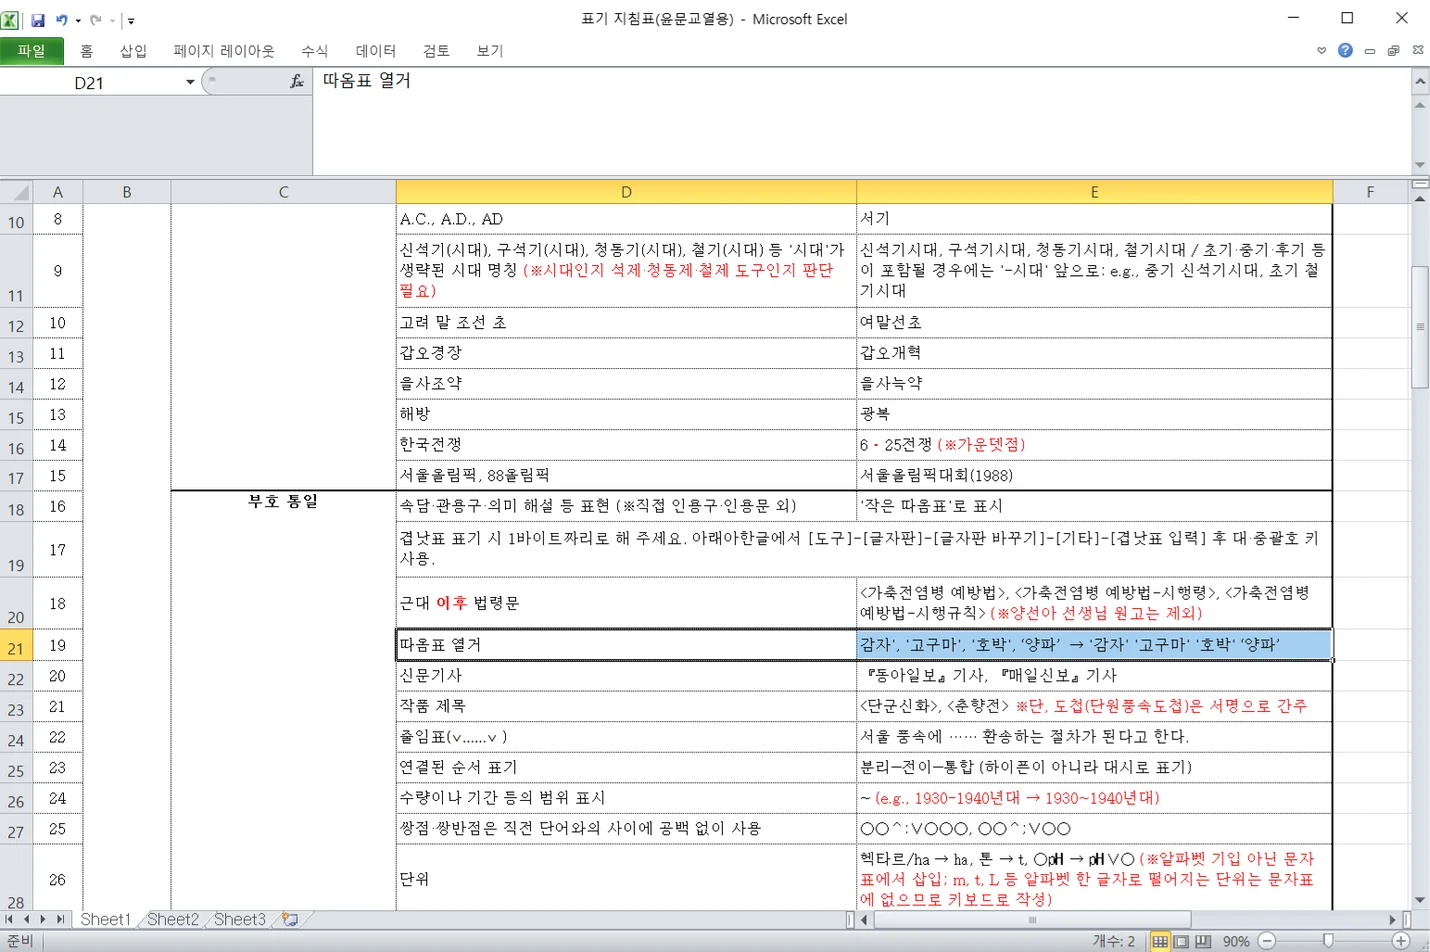Screen dimensions: 1430x952
Task: Open the 검토 ribbon tab
Action: coord(436,51)
